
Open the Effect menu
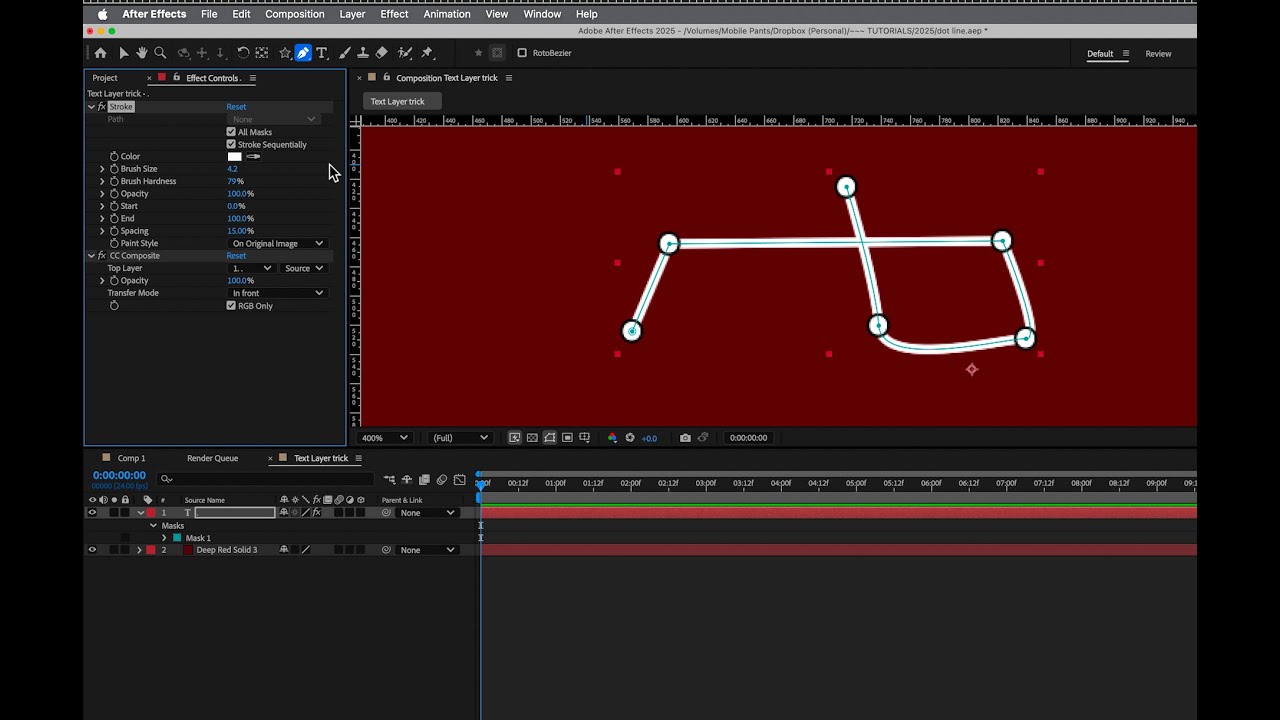coord(394,14)
